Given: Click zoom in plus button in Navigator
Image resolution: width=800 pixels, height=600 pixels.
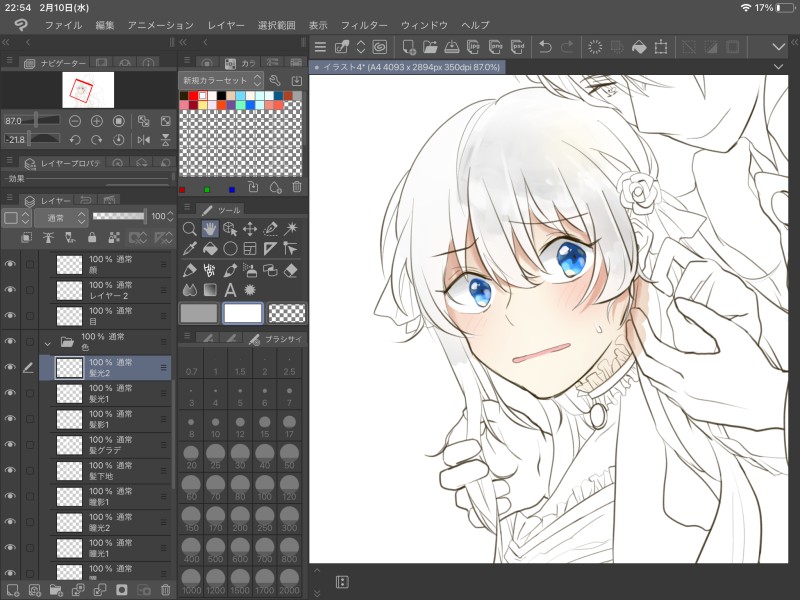Looking at the screenshot, I should [96, 121].
